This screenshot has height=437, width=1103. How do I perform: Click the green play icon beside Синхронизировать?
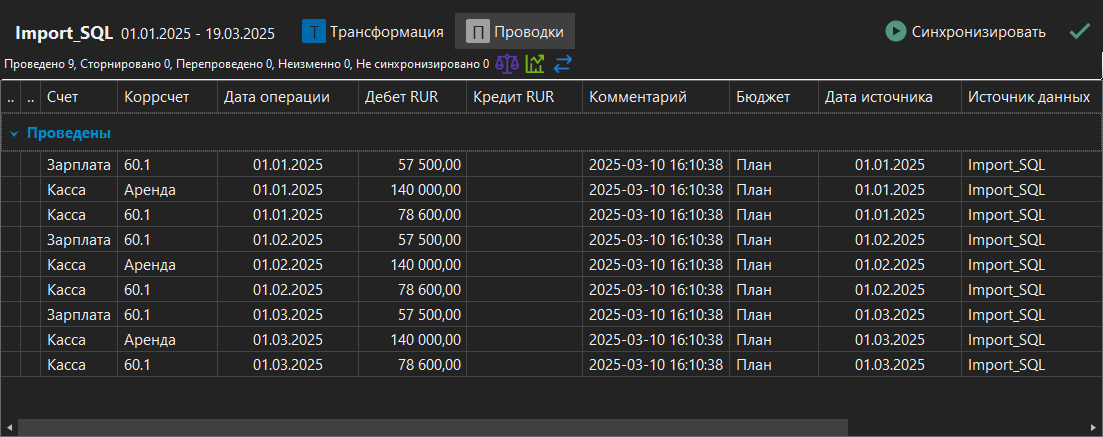(x=895, y=31)
